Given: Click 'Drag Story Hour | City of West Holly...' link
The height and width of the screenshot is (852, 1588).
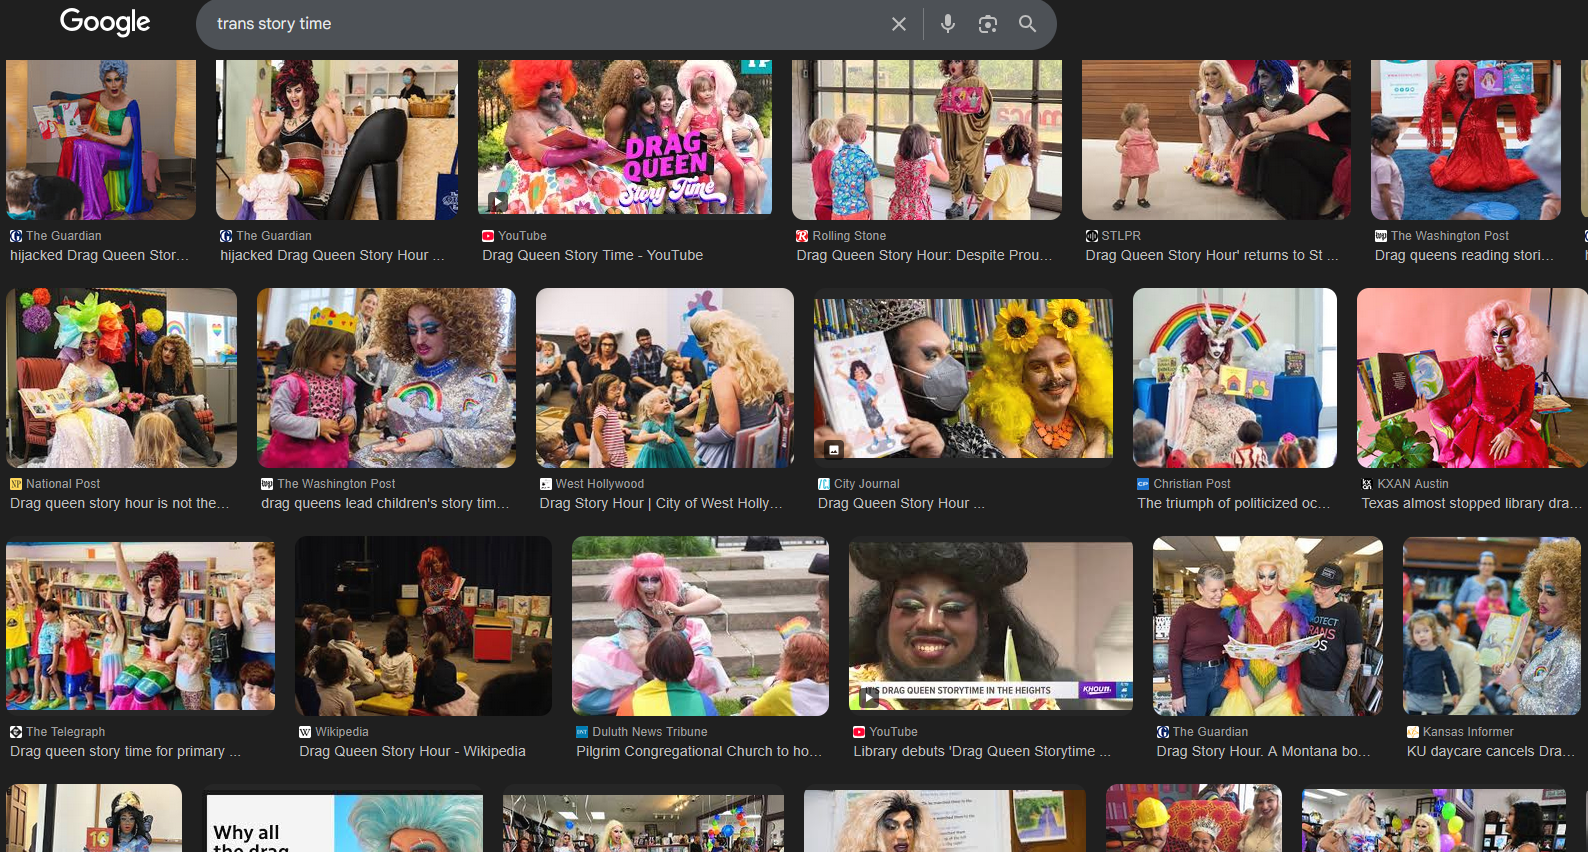Looking at the screenshot, I should [661, 503].
